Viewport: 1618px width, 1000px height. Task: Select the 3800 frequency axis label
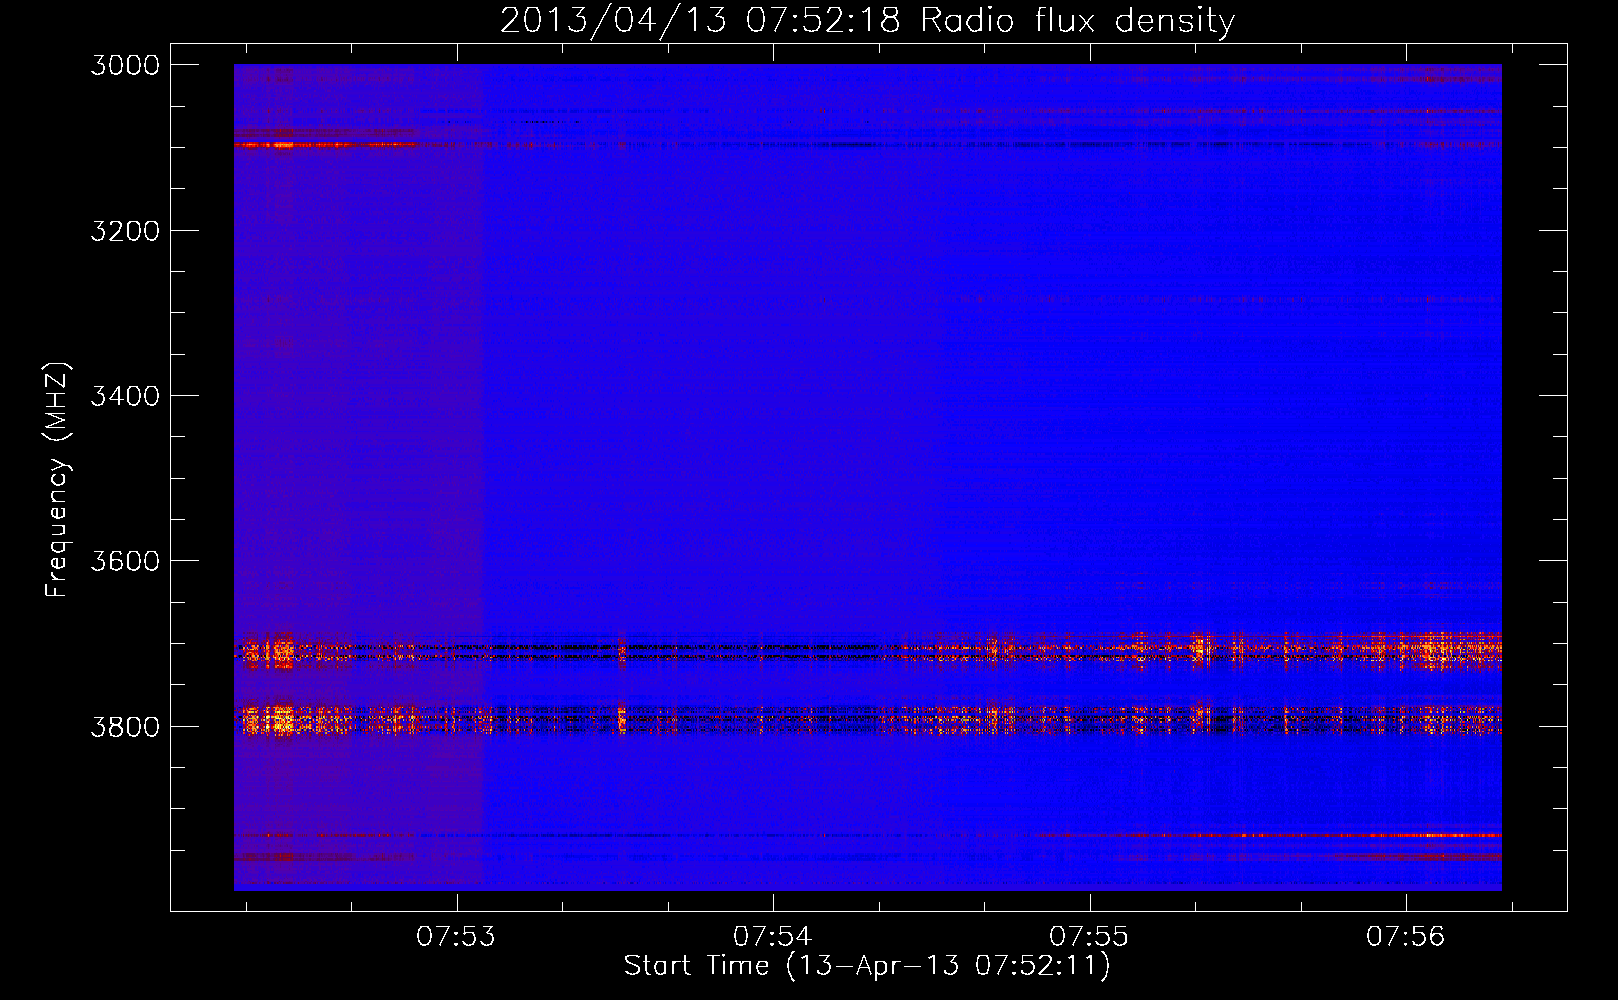(125, 727)
